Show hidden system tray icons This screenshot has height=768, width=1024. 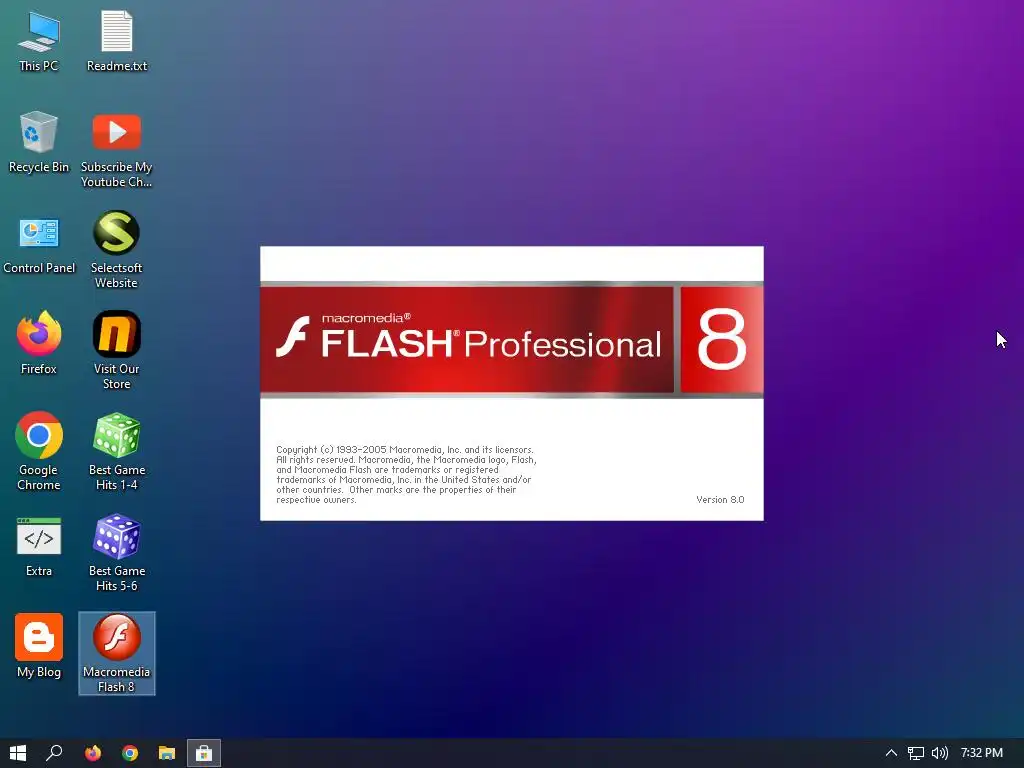[x=891, y=753]
